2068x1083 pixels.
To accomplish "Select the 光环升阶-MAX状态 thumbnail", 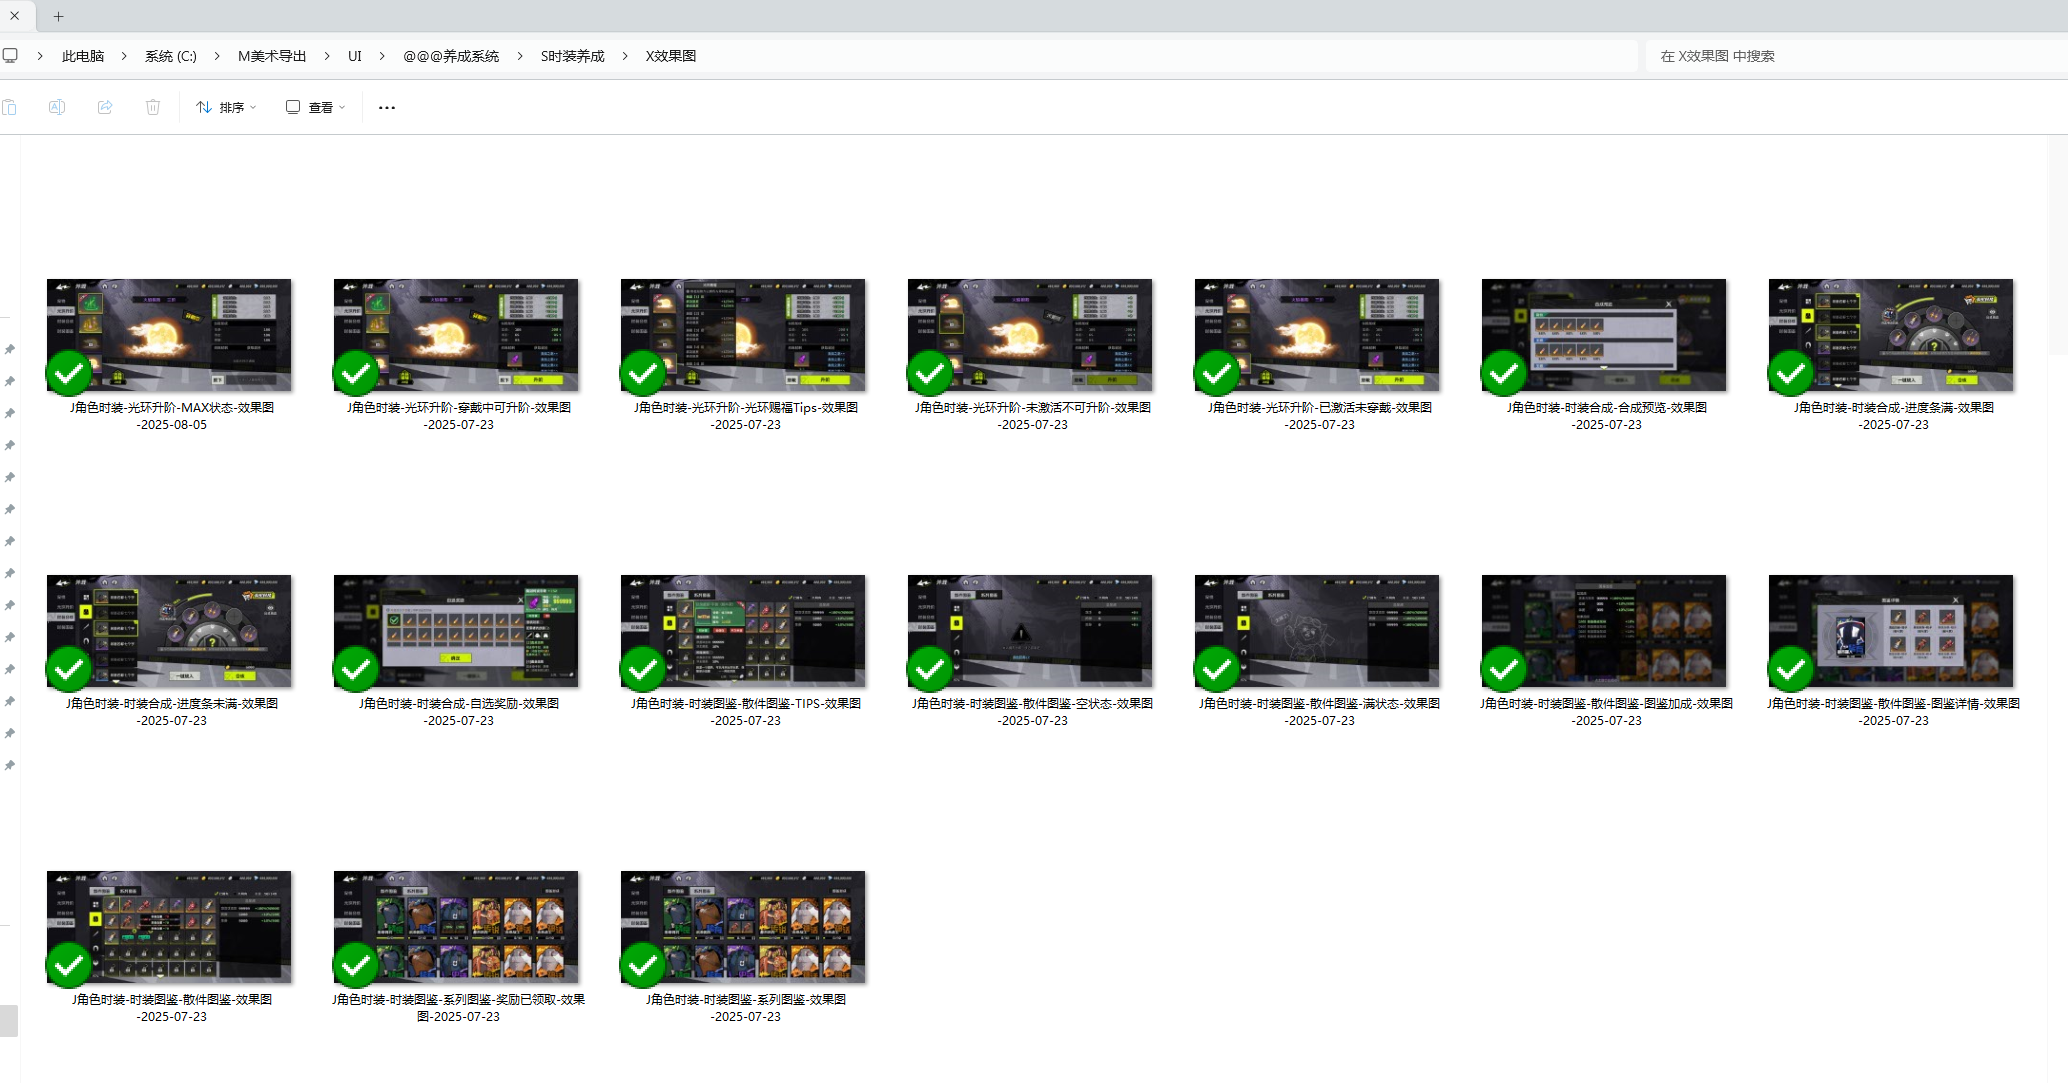I will click(x=169, y=335).
